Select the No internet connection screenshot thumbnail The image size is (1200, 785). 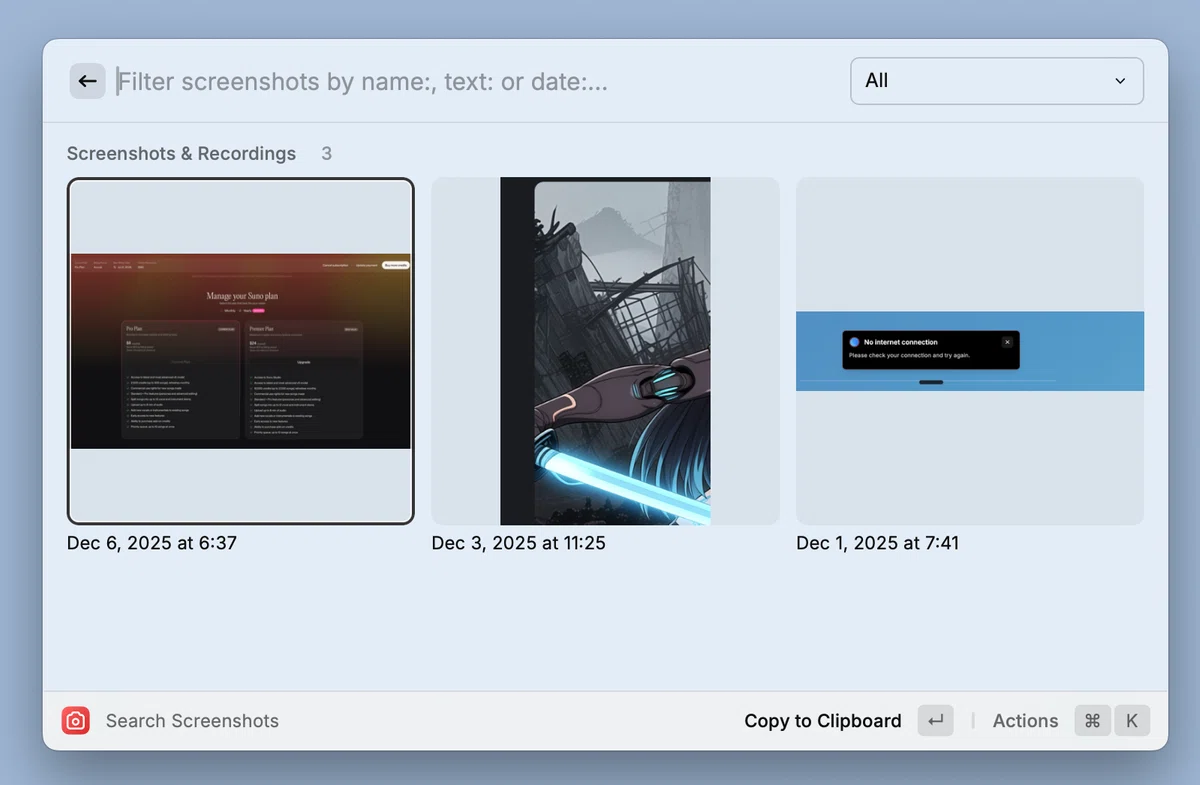(x=970, y=351)
